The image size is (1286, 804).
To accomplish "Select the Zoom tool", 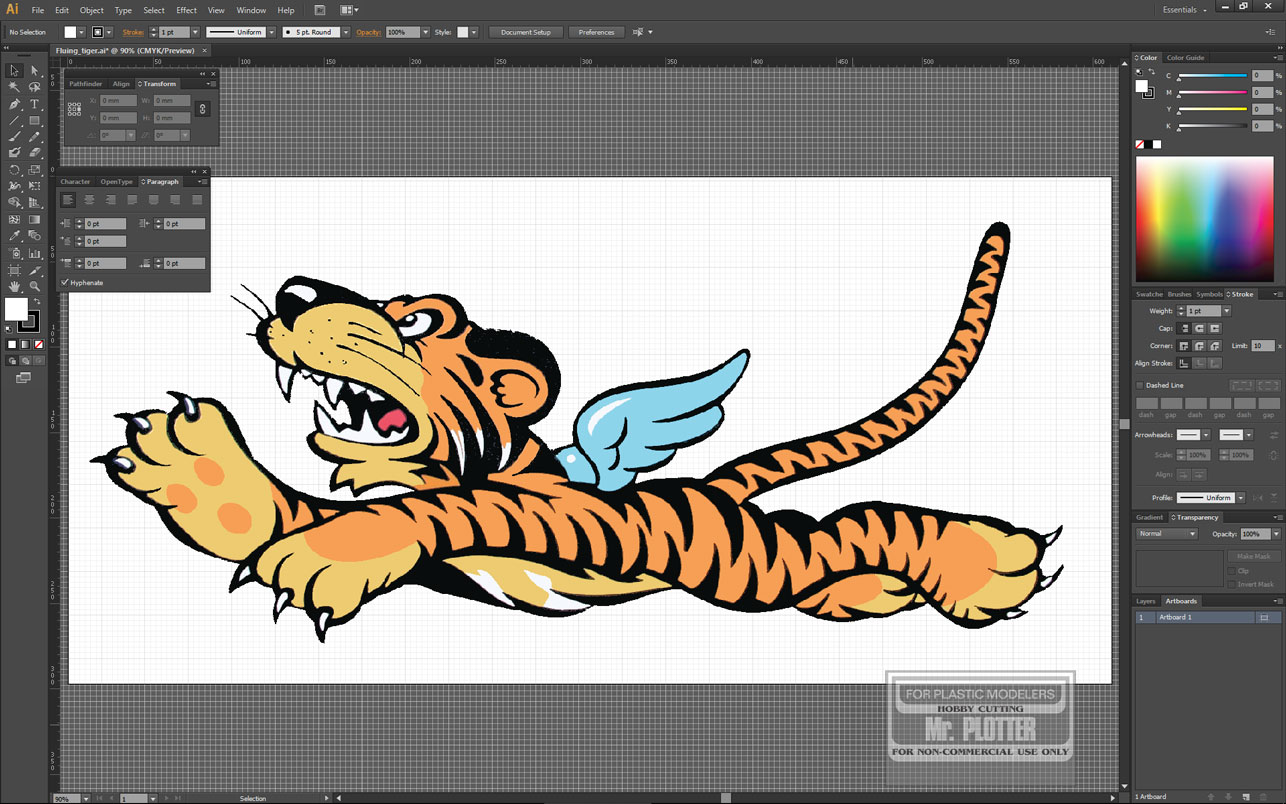I will [34, 286].
